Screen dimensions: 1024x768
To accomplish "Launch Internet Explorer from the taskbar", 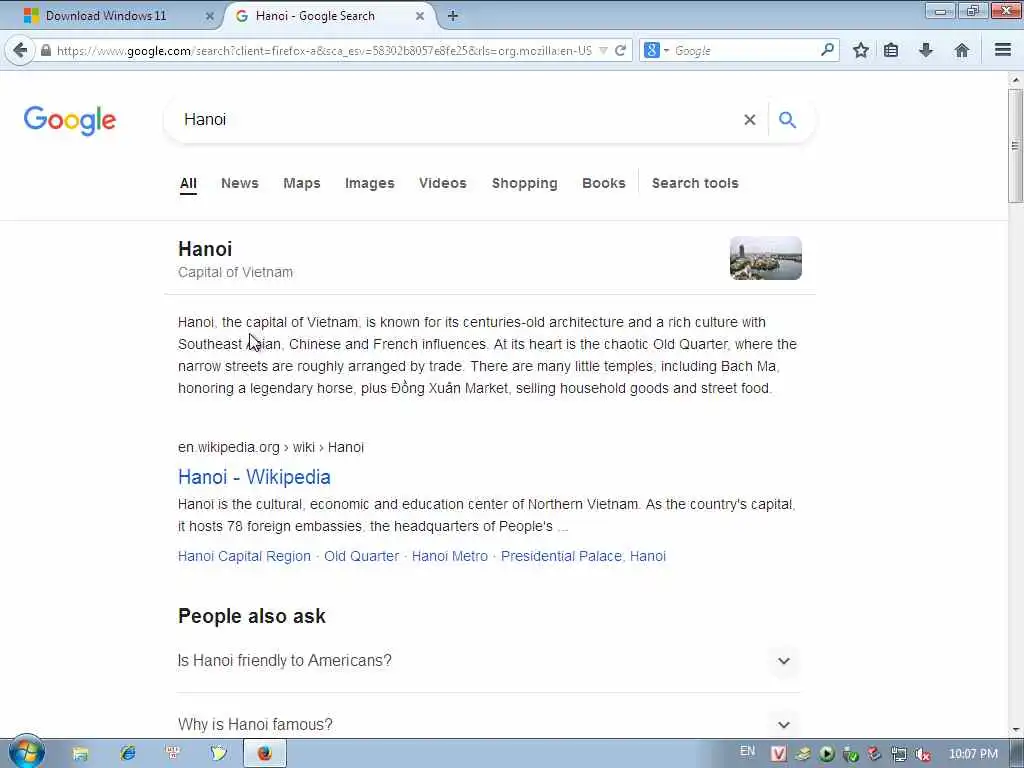I will (x=127, y=753).
